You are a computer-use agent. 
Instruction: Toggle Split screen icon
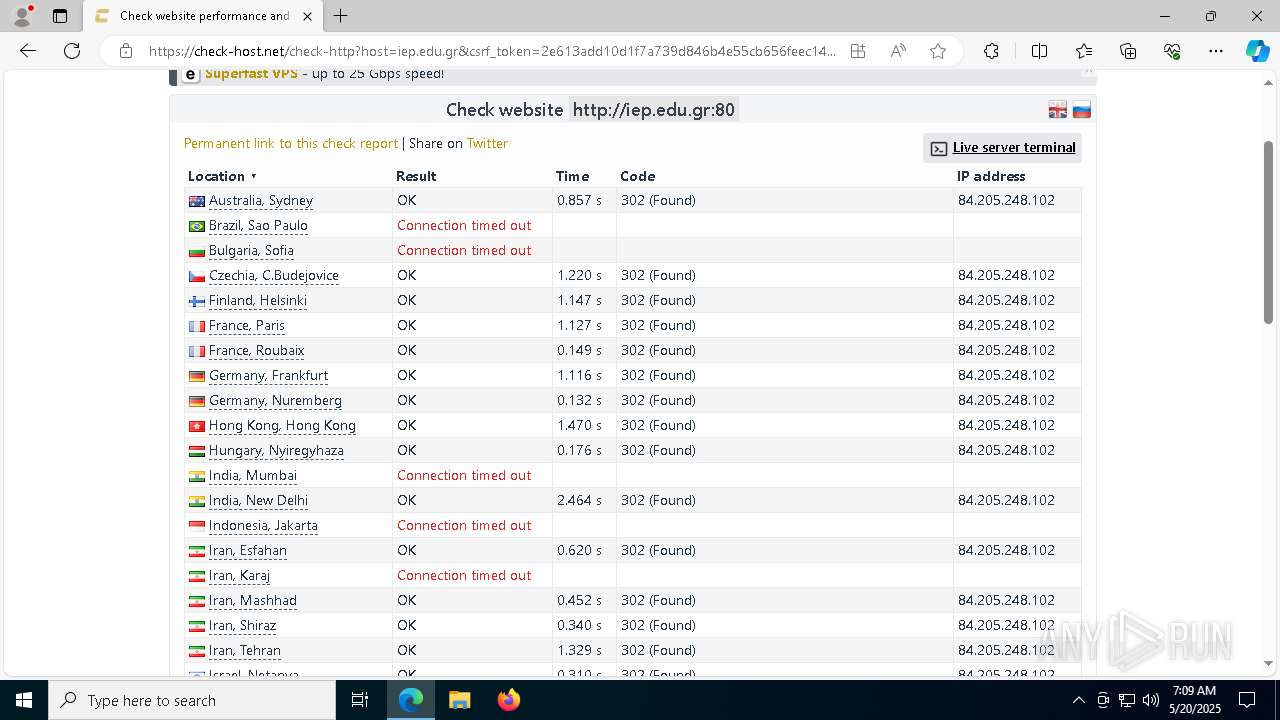(1039, 51)
